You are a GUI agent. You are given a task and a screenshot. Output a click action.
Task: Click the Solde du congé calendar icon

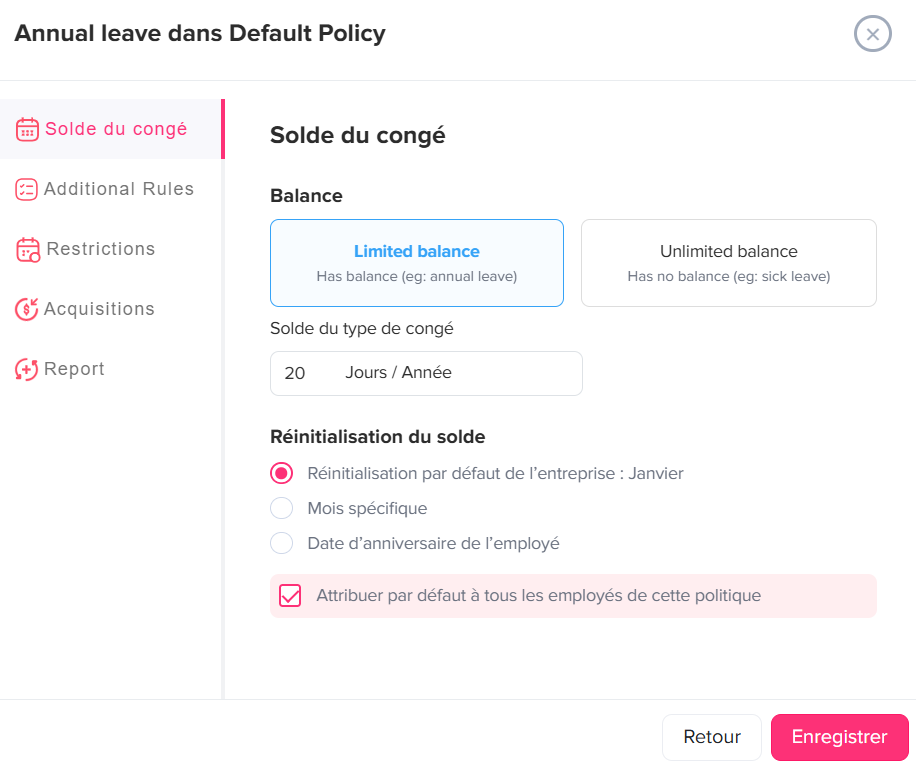pyautogui.click(x=27, y=129)
